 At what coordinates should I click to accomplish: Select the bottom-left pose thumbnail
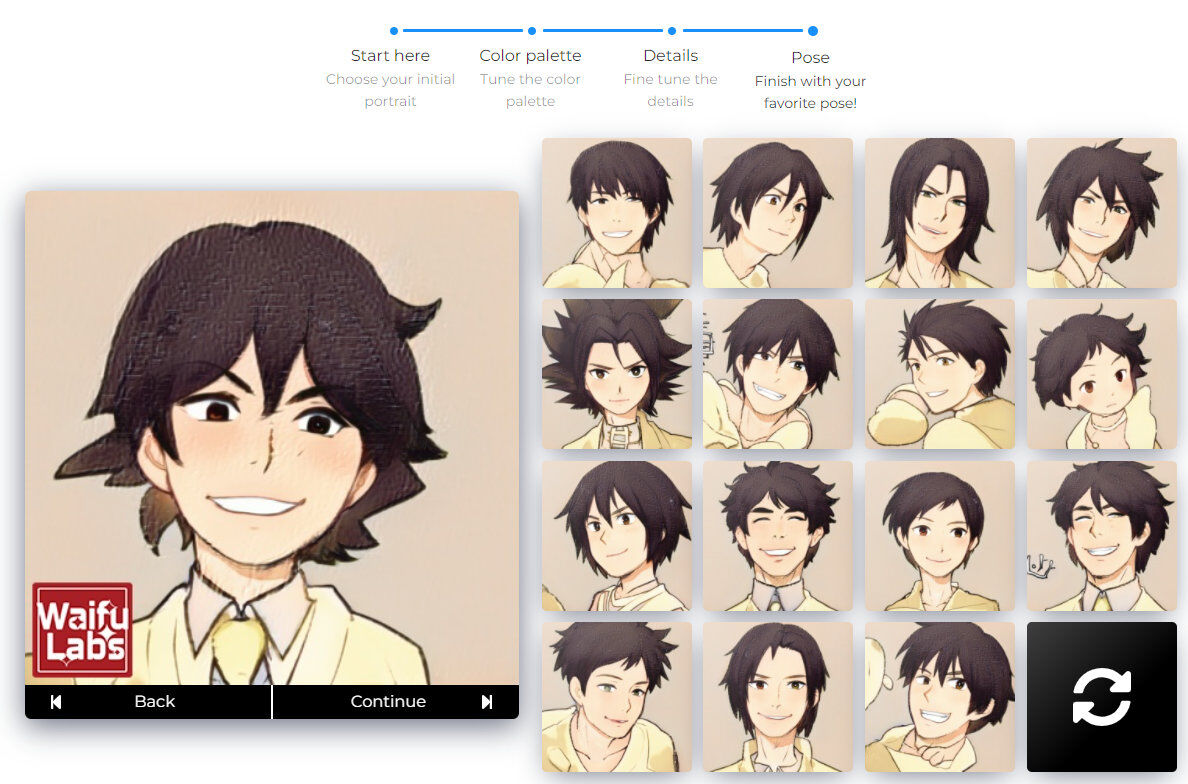[x=617, y=697]
